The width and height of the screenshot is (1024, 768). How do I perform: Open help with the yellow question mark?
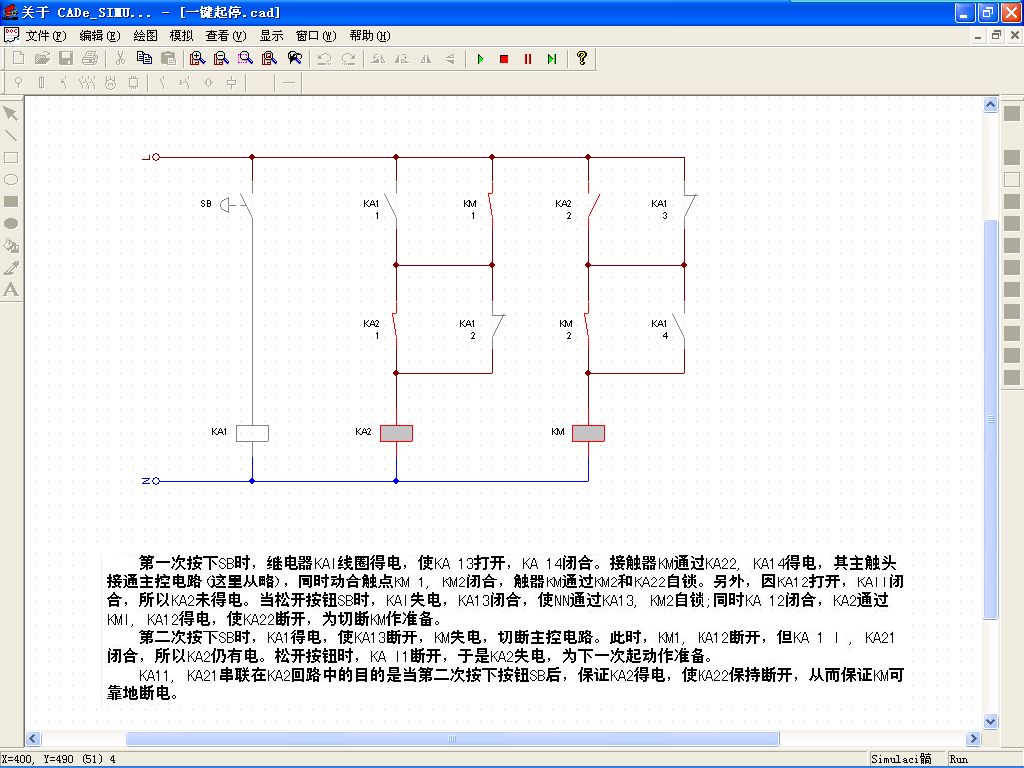pyautogui.click(x=582, y=59)
